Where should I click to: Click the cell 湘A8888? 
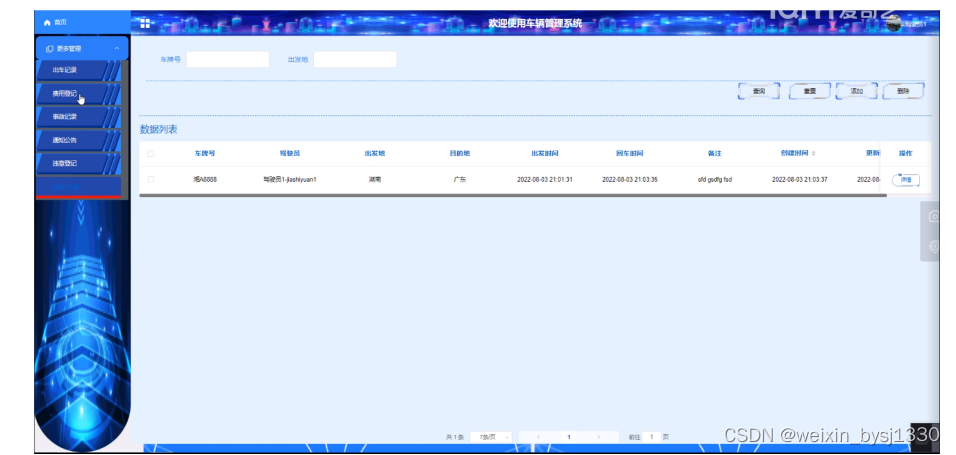[x=205, y=180]
